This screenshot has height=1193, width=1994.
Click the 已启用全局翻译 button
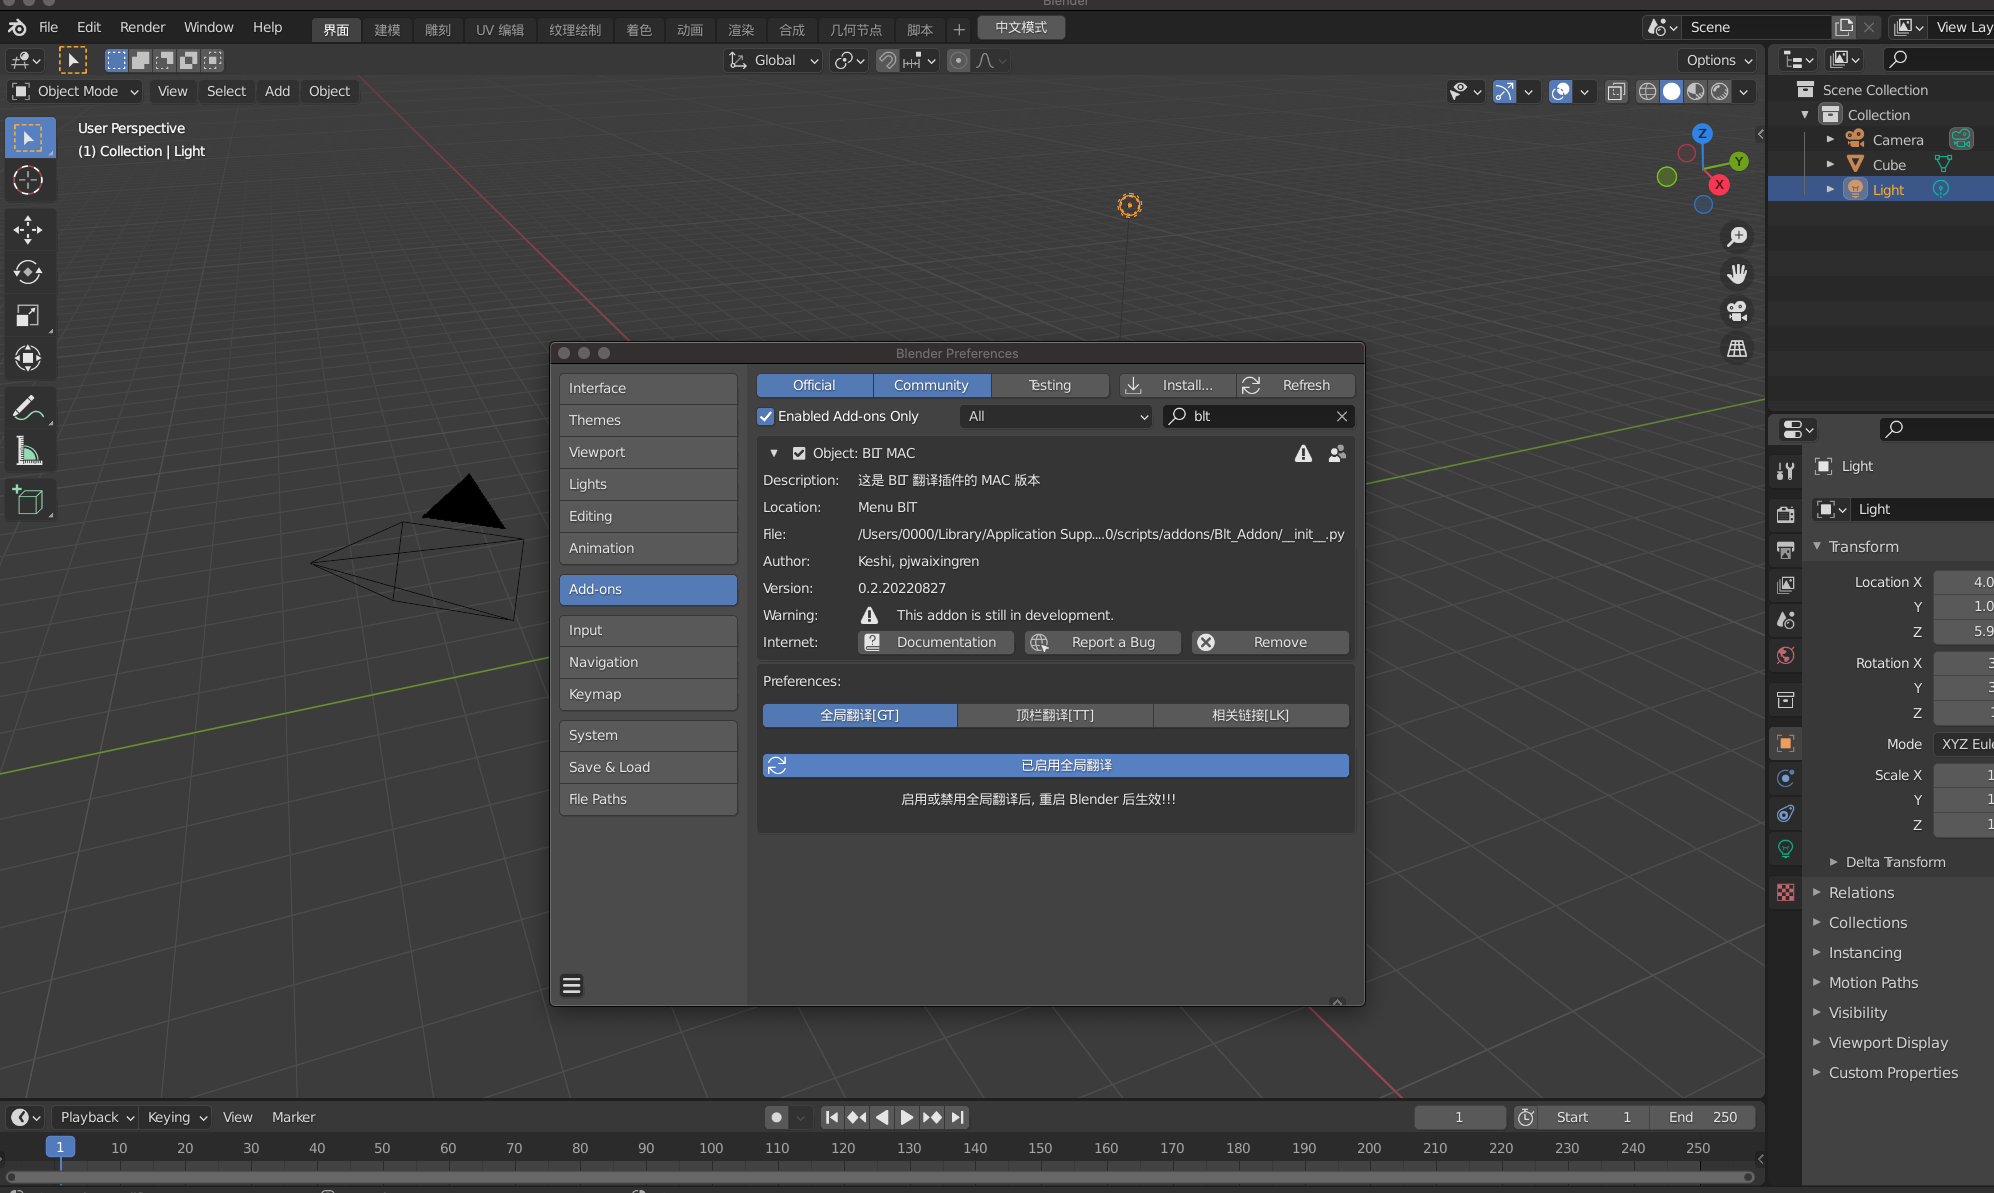coord(1056,765)
